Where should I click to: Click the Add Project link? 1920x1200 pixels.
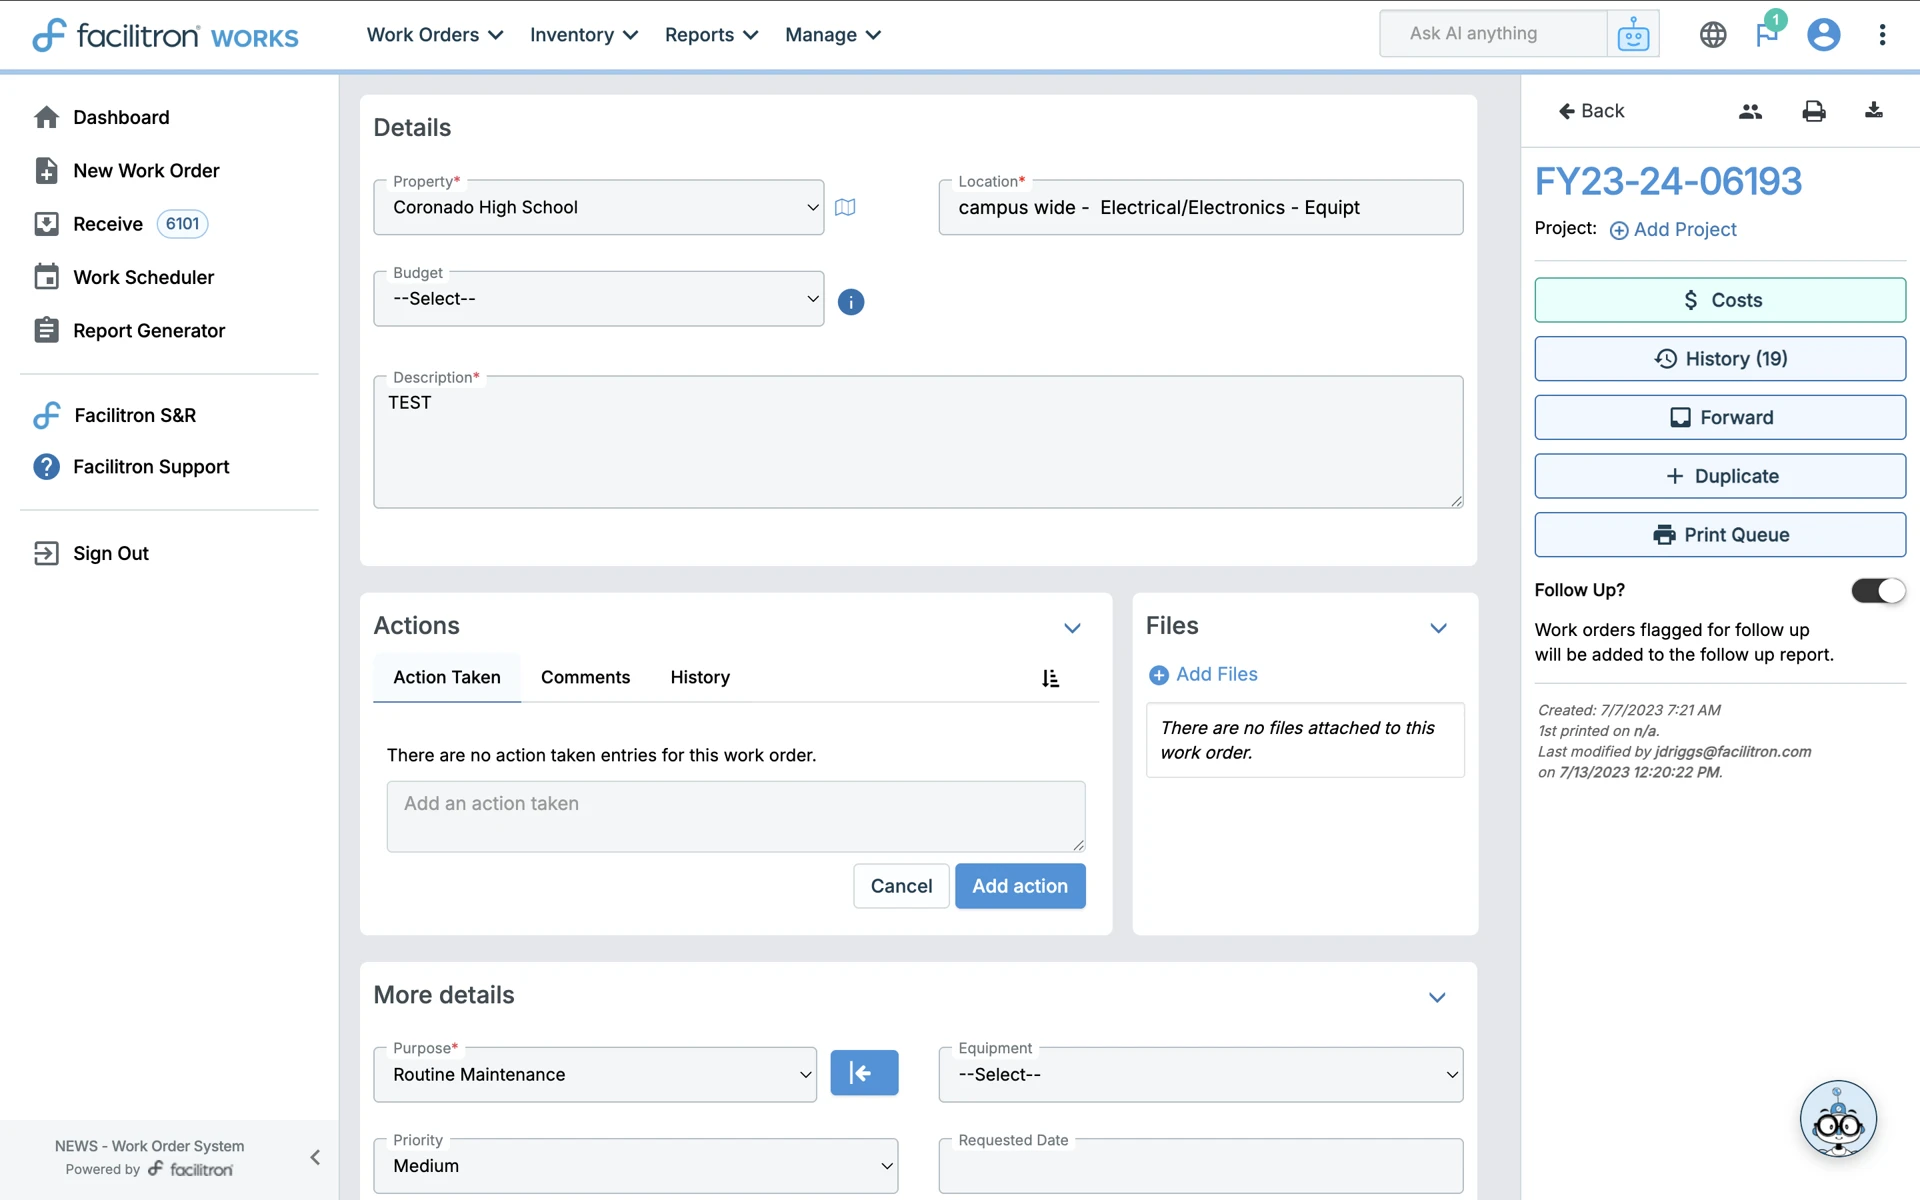point(1673,229)
